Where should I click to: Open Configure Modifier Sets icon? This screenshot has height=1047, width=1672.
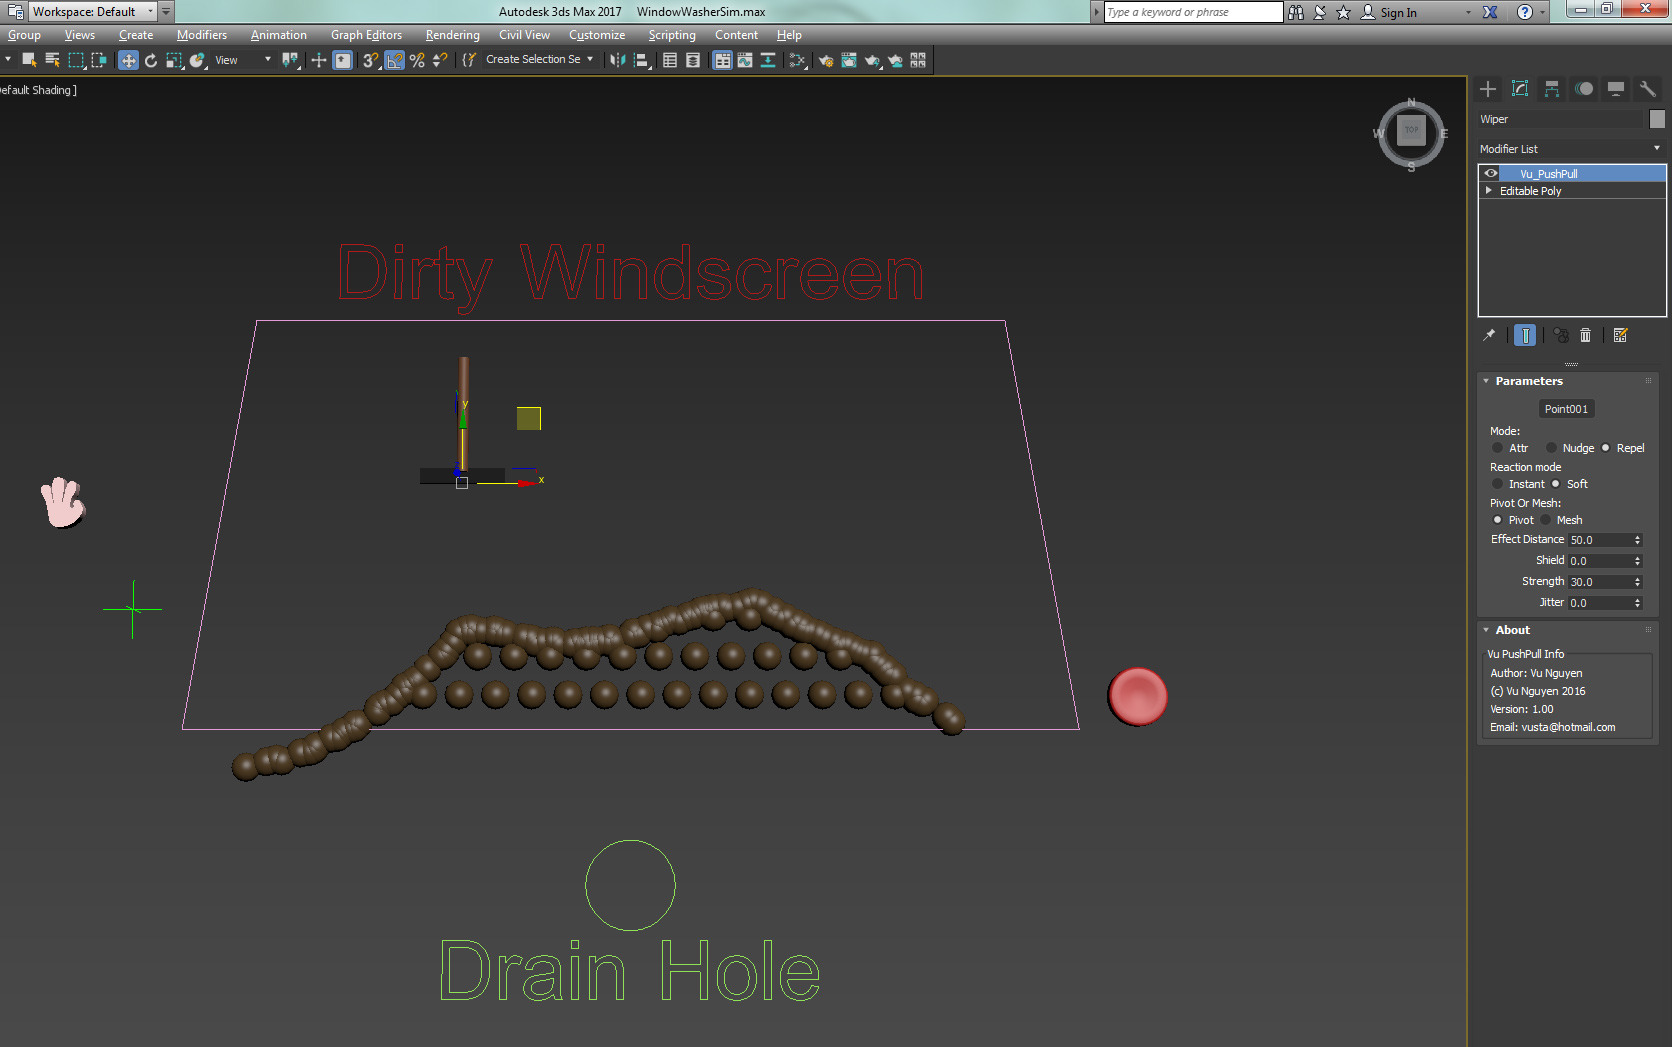coord(1621,336)
